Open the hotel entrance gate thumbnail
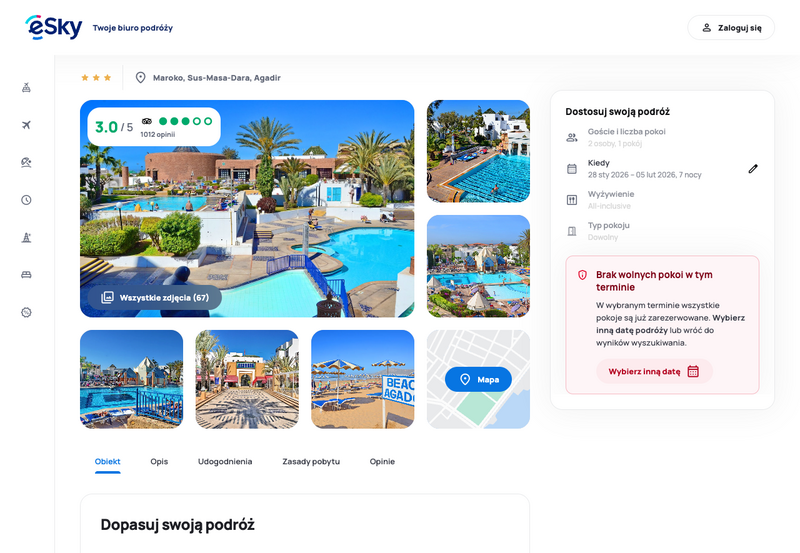The image size is (800, 553). click(247, 379)
